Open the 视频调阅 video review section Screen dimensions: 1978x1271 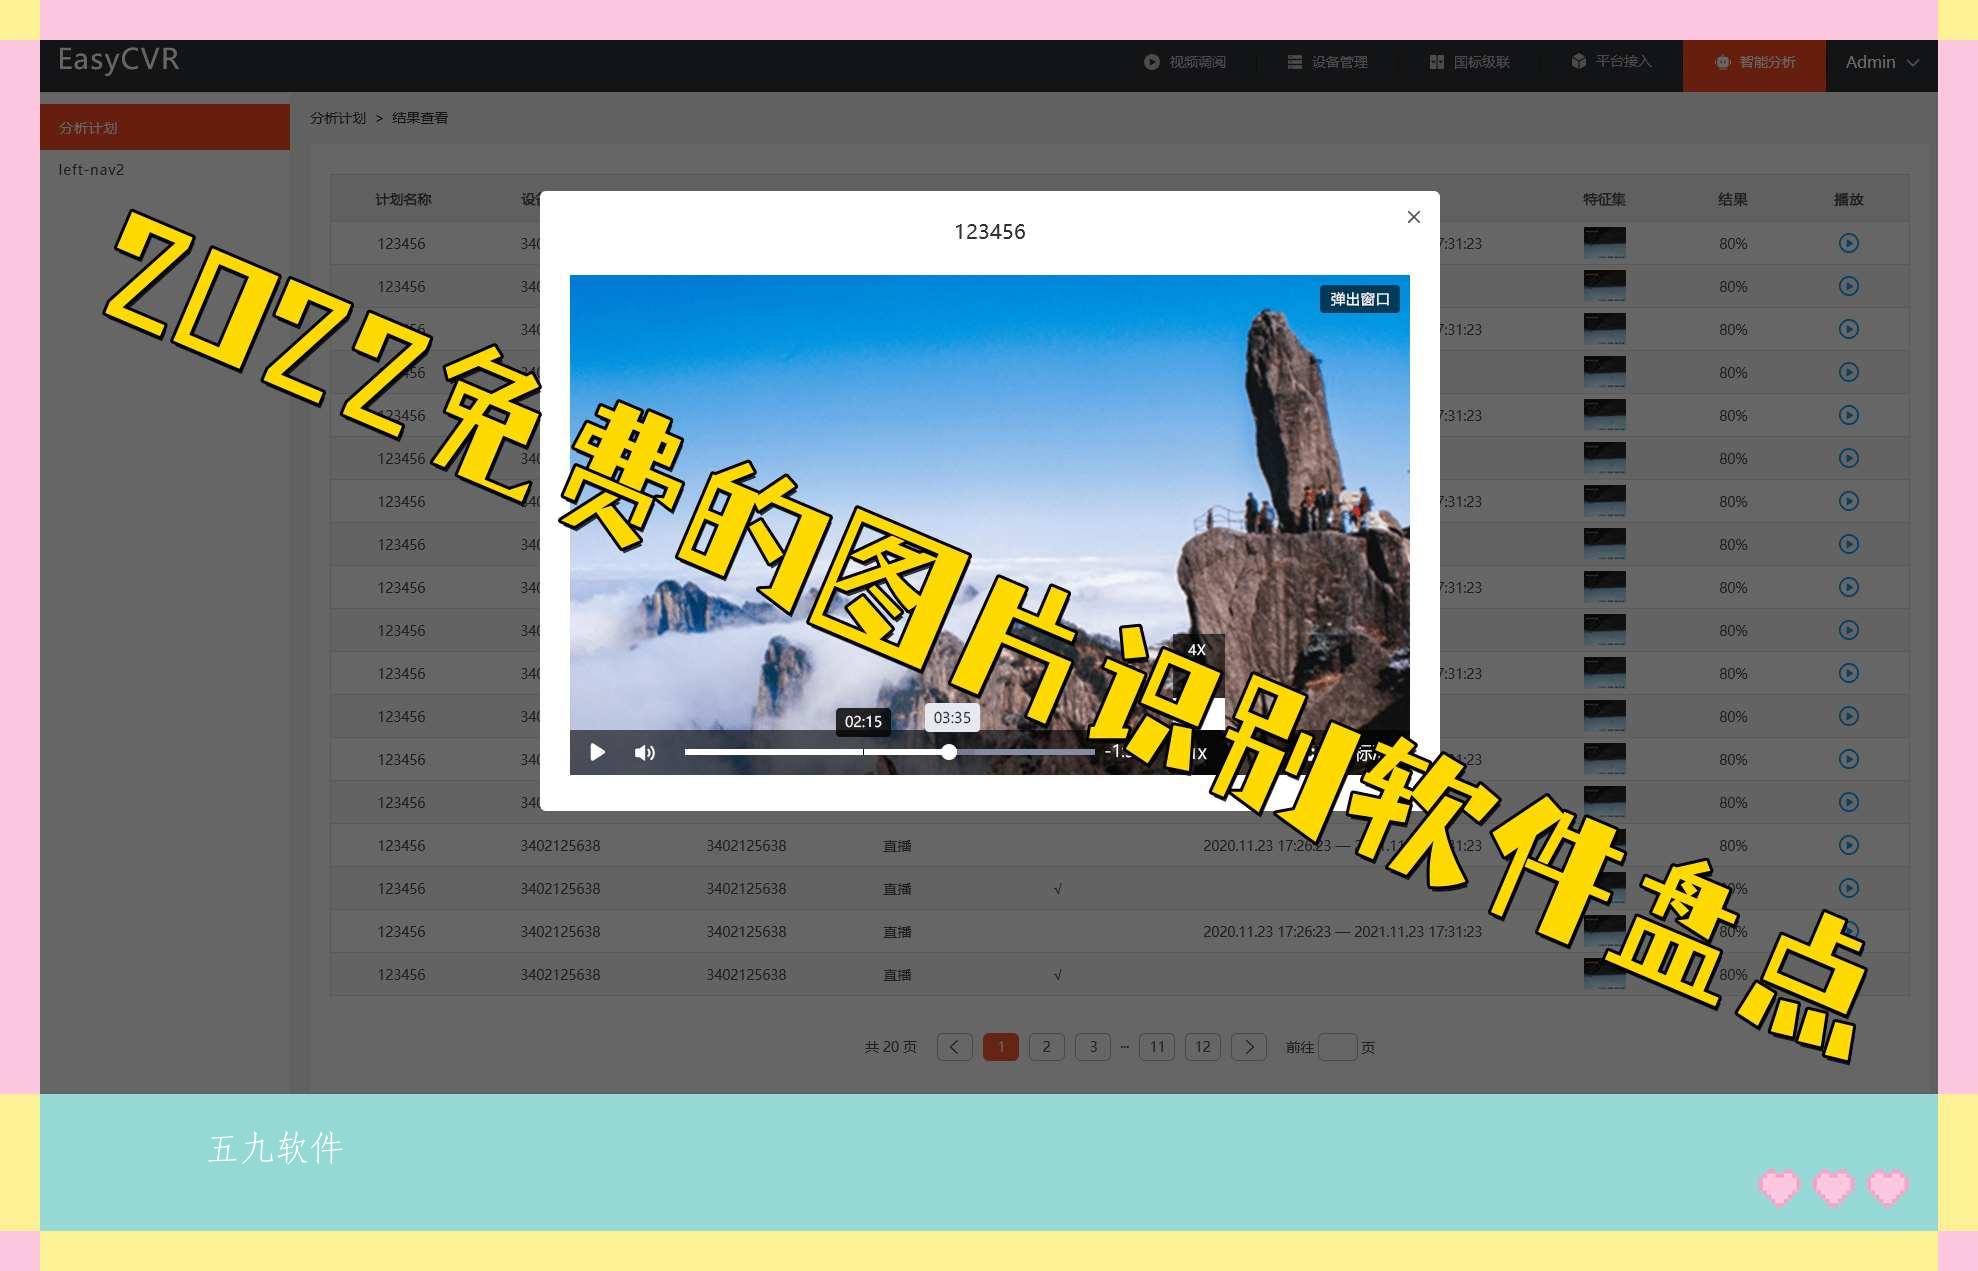pos(1198,62)
